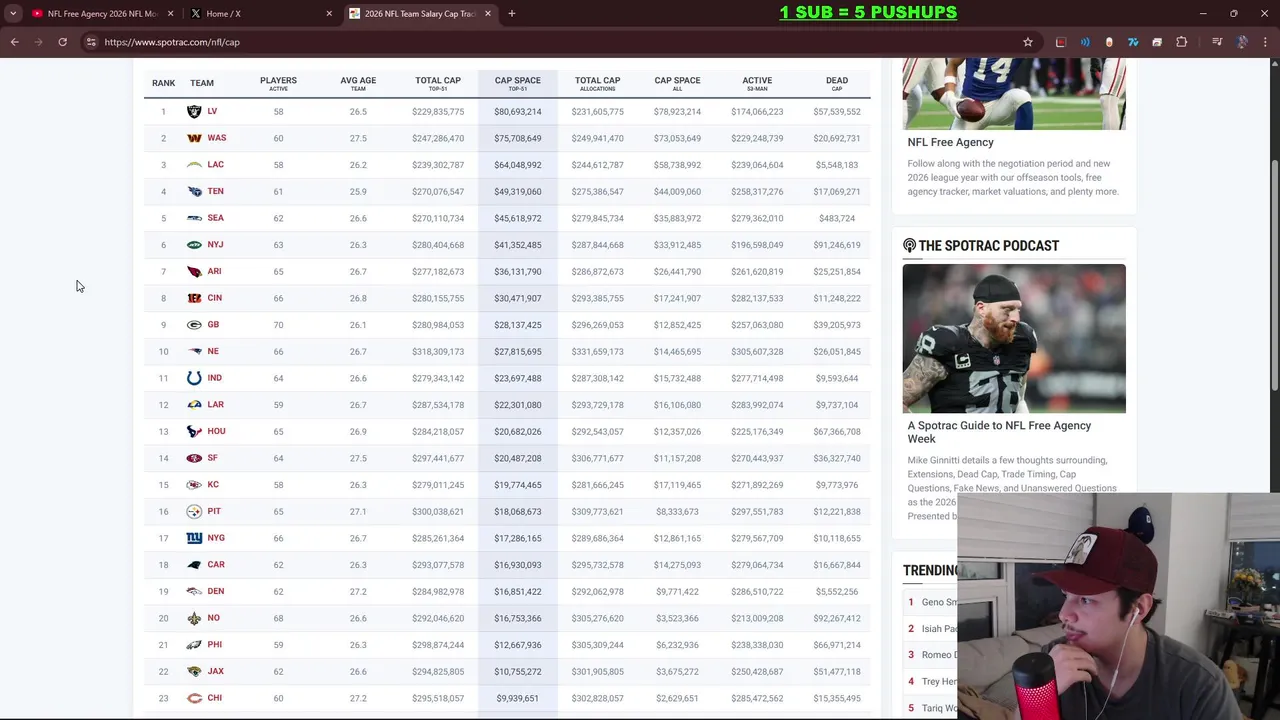Click the HOU Texans team logo
The image size is (1280, 720).
click(194, 431)
